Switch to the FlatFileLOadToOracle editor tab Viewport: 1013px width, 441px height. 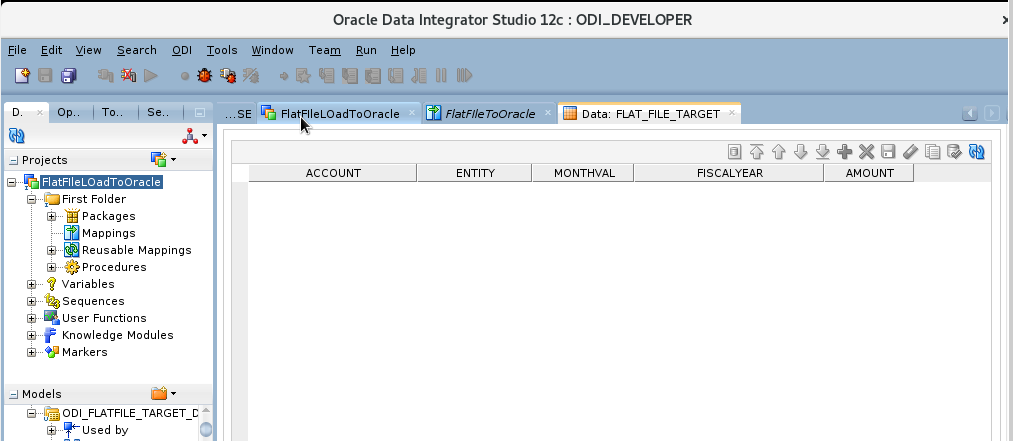tap(340, 114)
